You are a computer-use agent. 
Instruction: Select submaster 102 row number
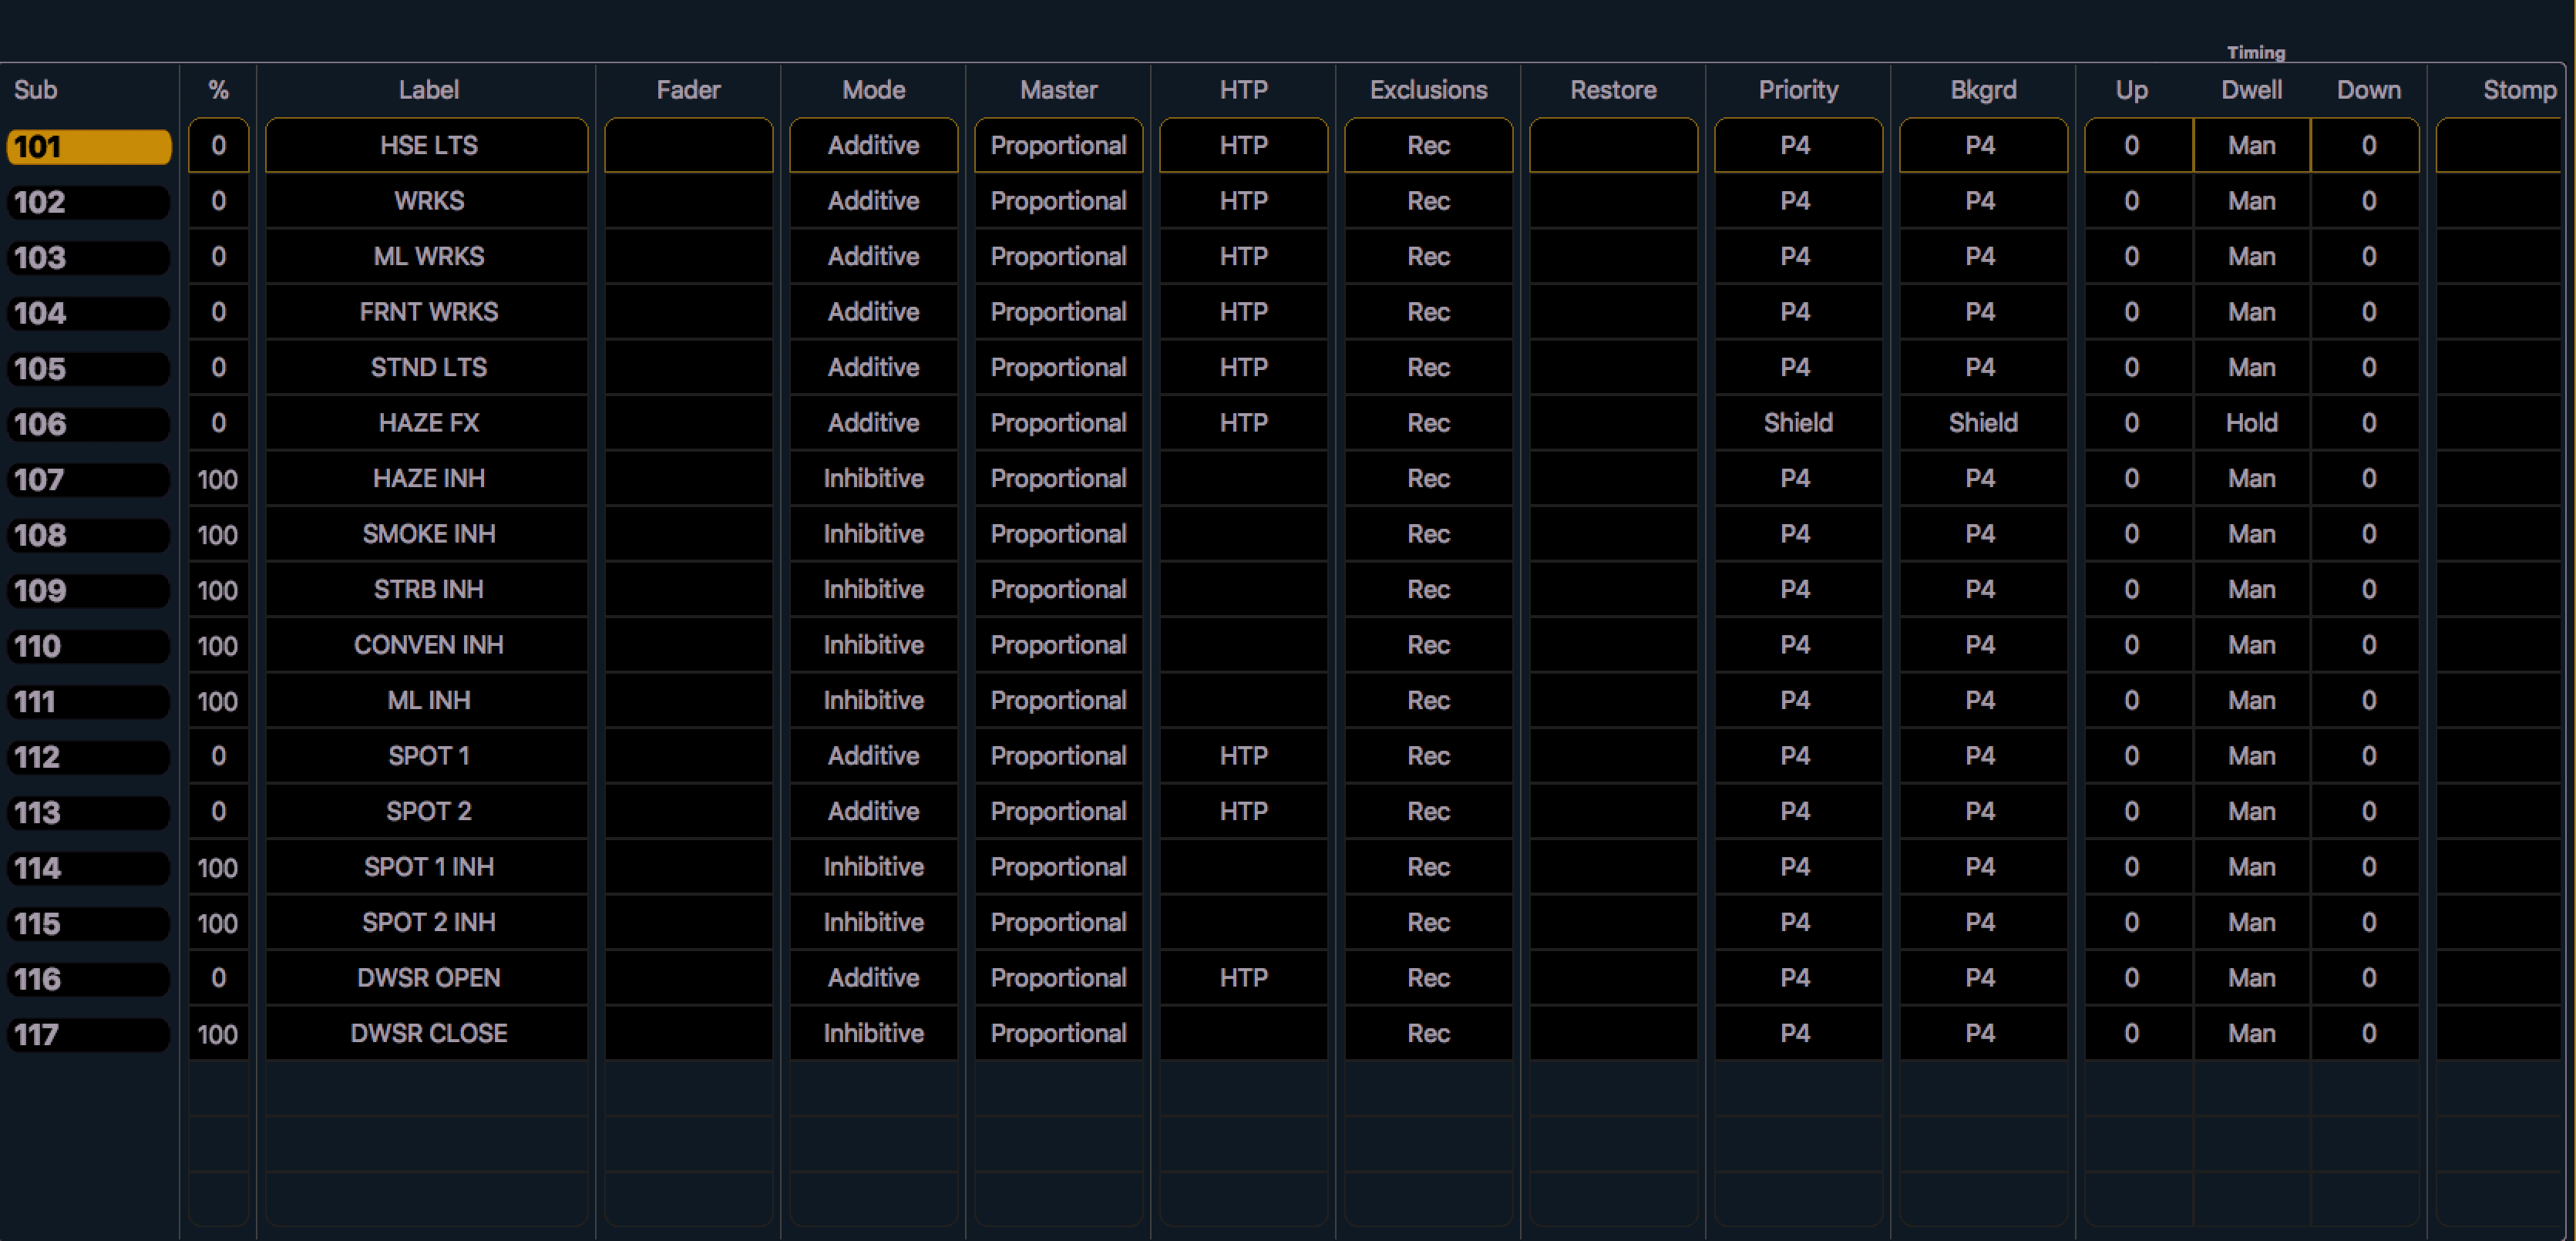pos(88,202)
